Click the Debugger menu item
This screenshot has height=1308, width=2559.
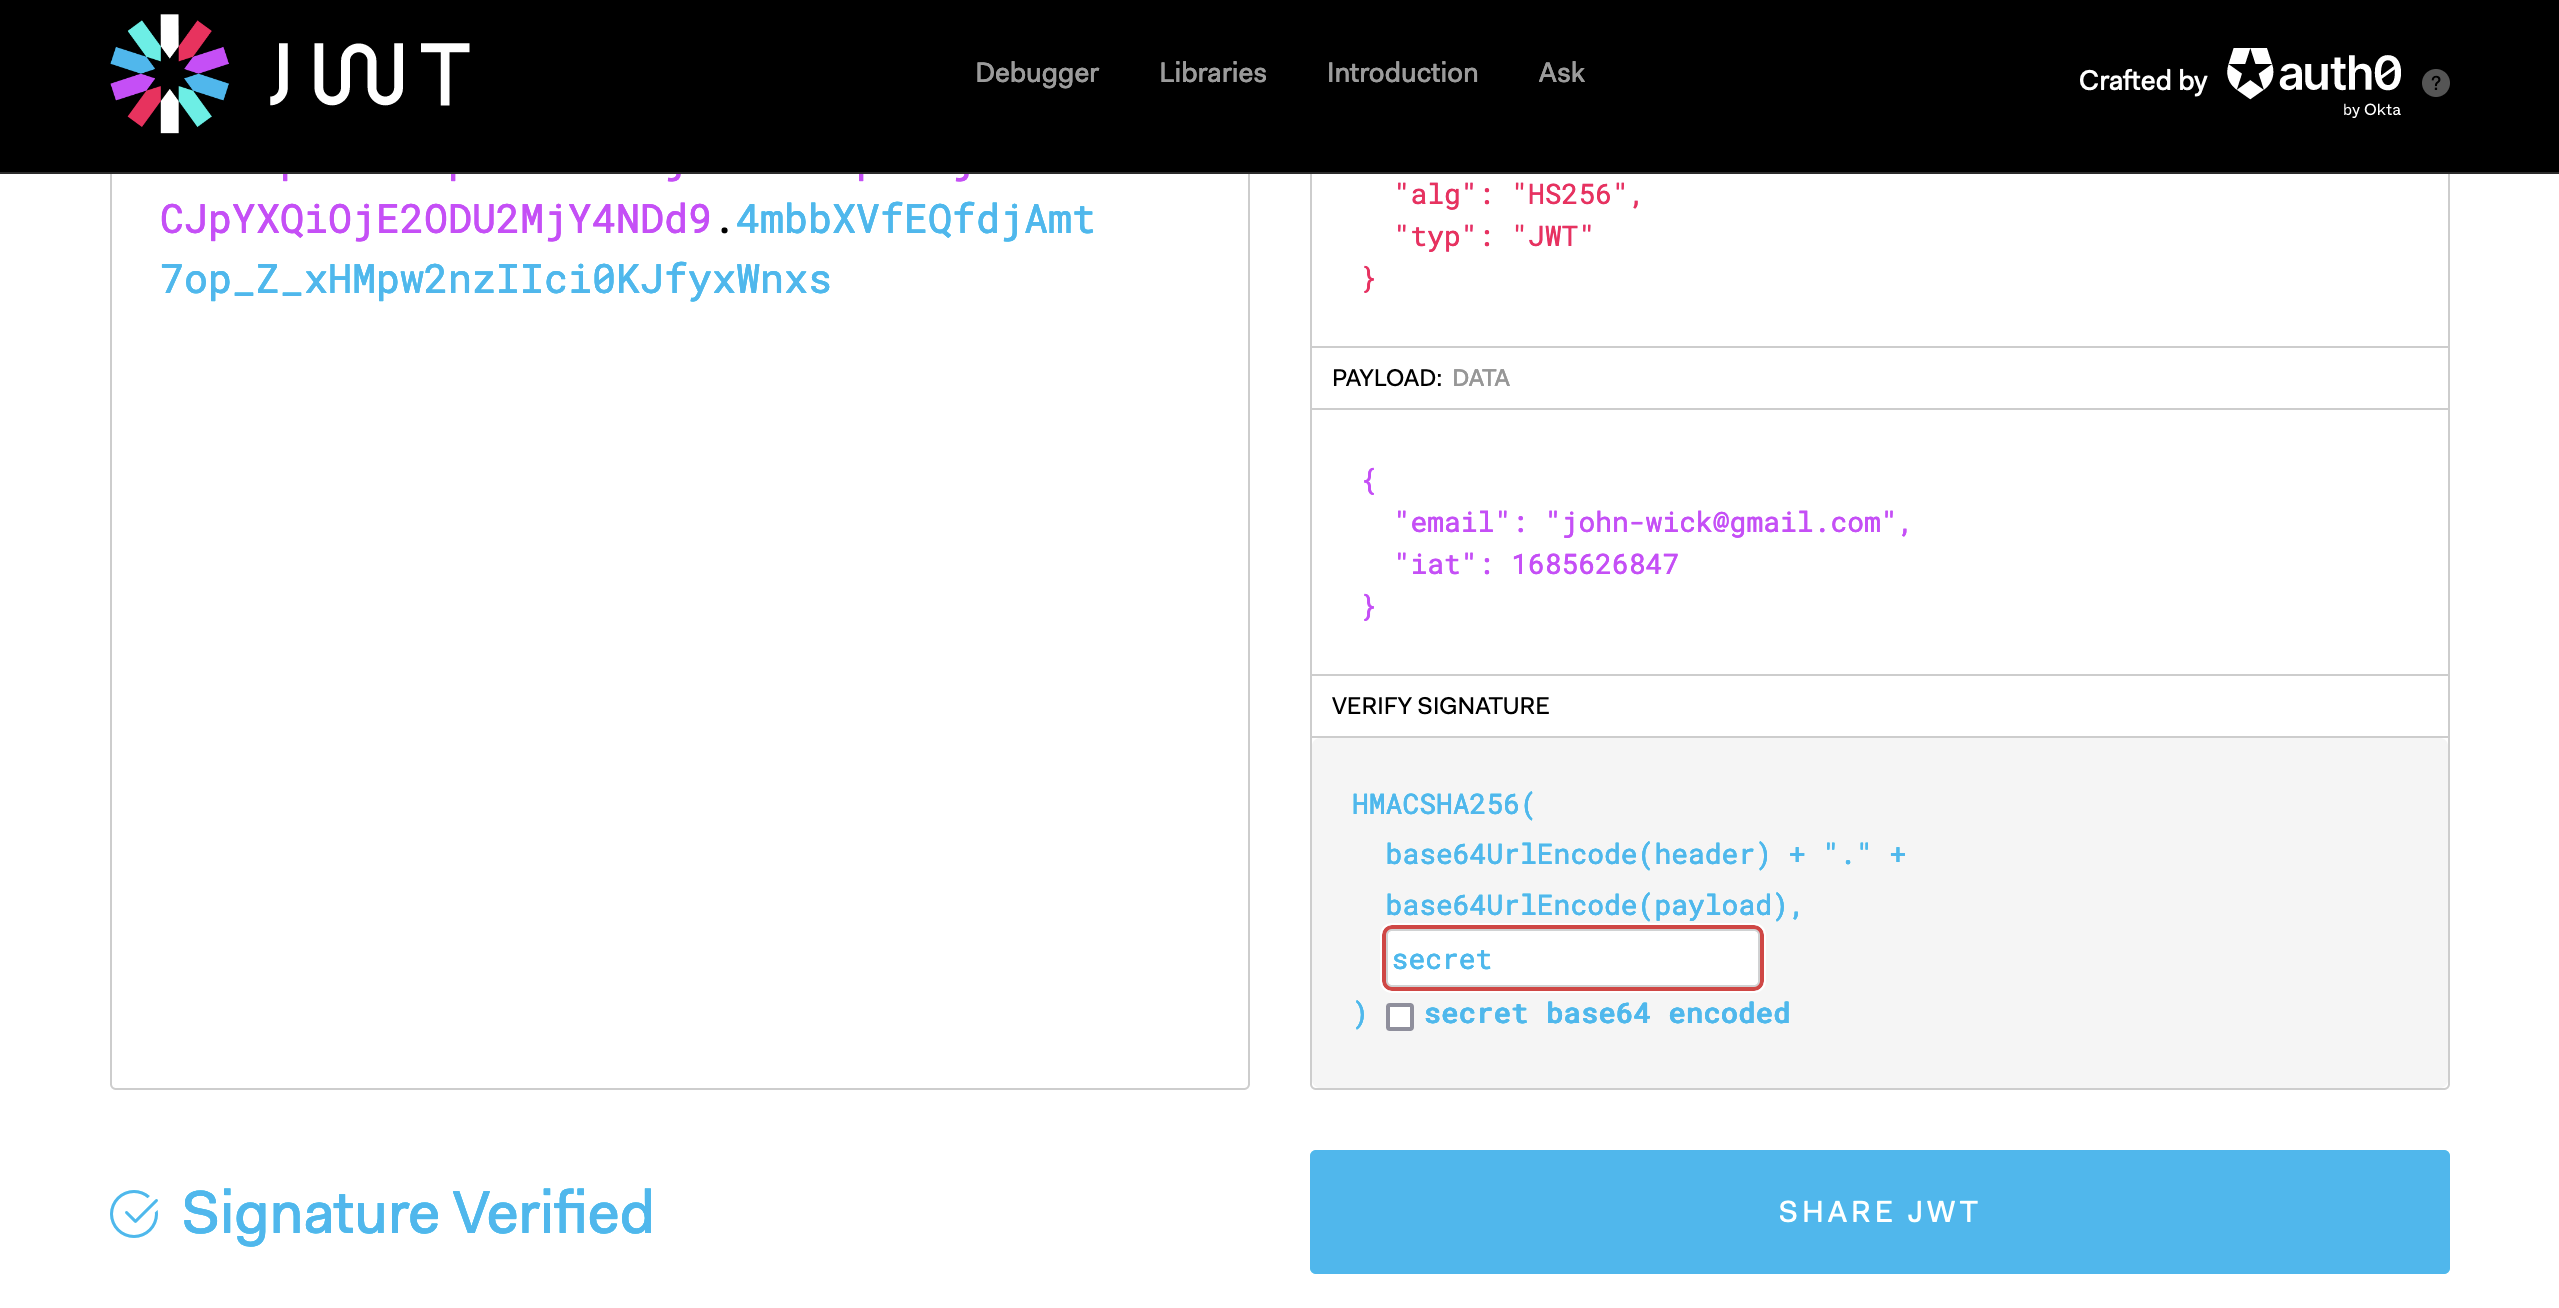click(x=1038, y=72)
